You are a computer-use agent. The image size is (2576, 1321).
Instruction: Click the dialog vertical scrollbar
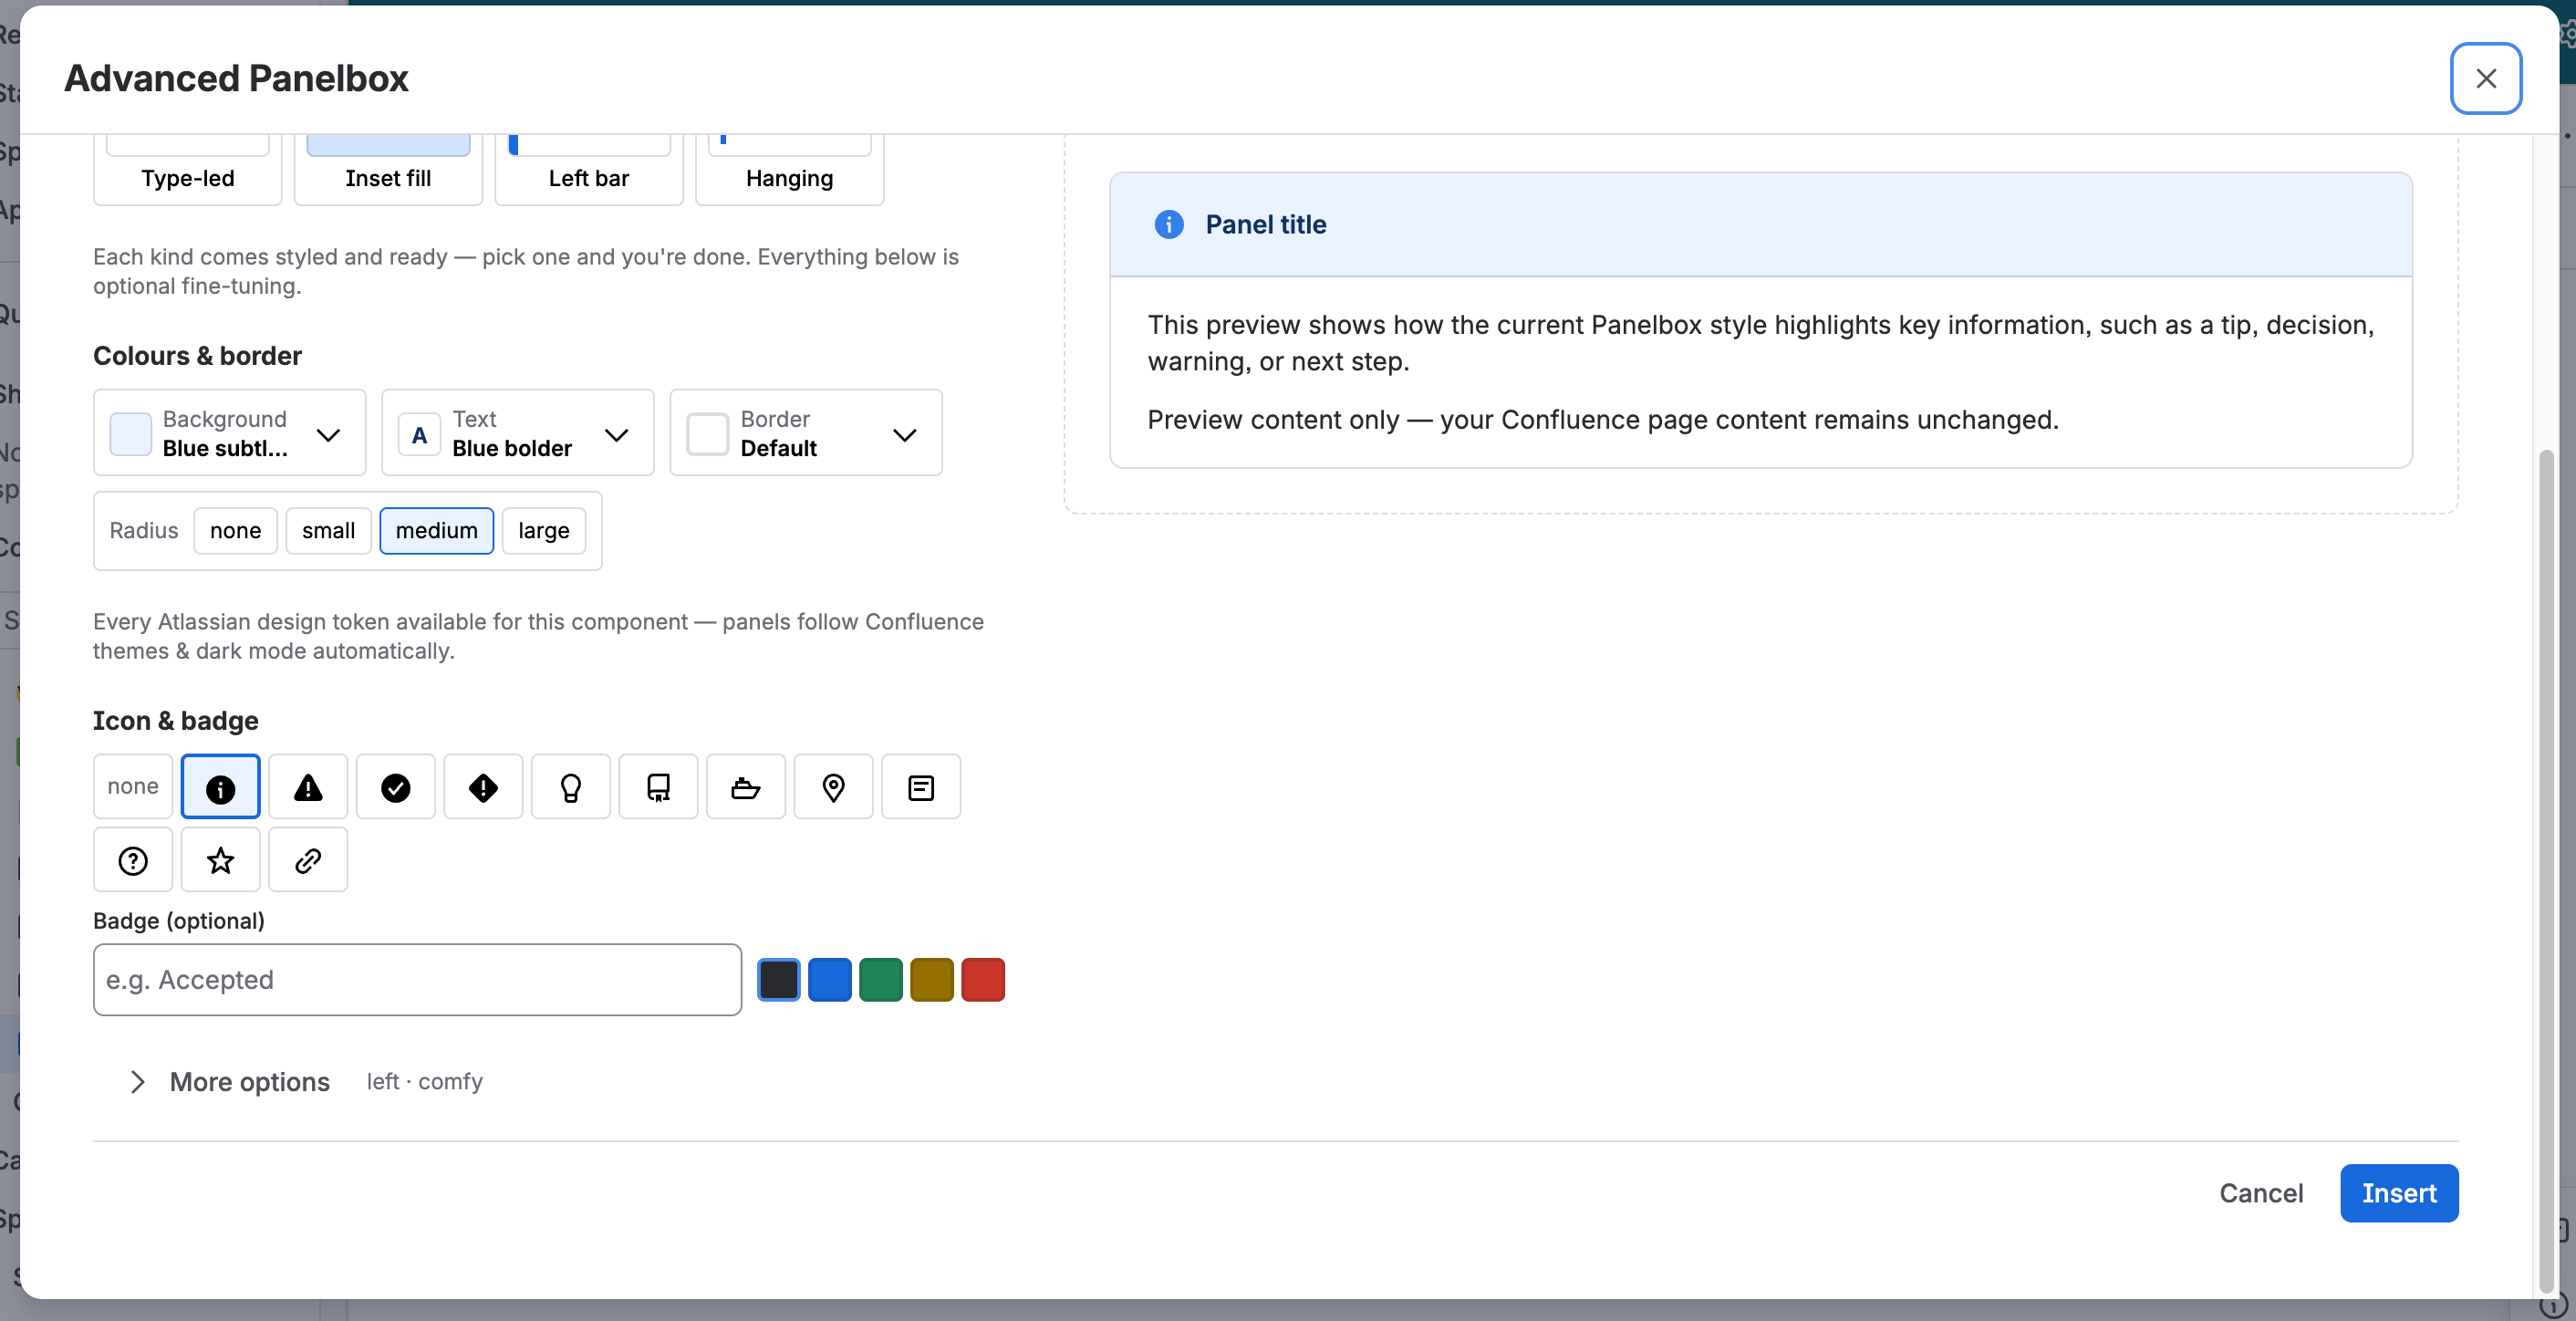tap(2546, 870)
